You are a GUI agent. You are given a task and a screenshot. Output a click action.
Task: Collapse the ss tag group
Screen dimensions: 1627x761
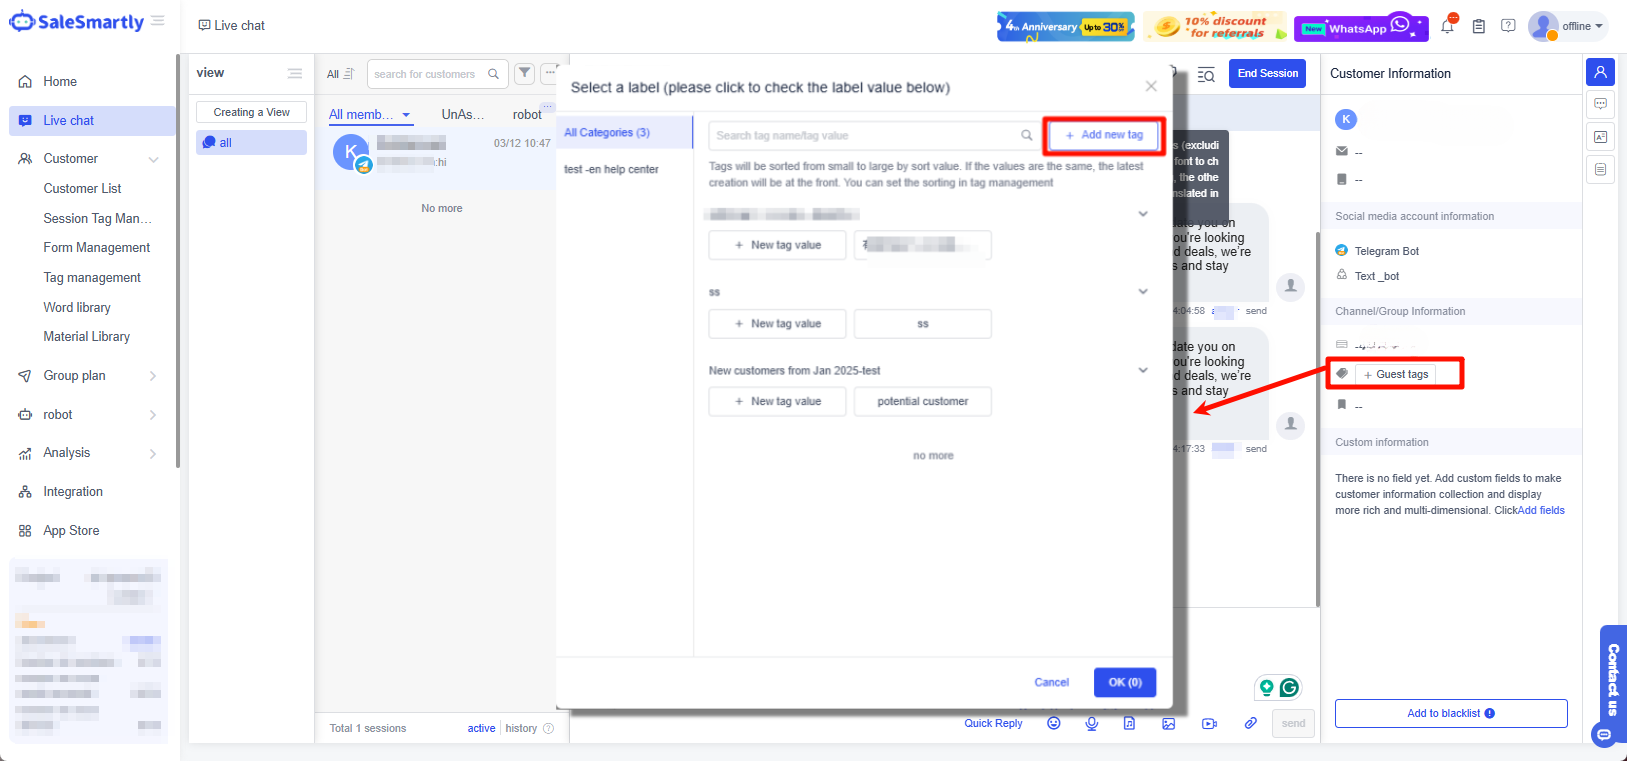[1143, 292]
